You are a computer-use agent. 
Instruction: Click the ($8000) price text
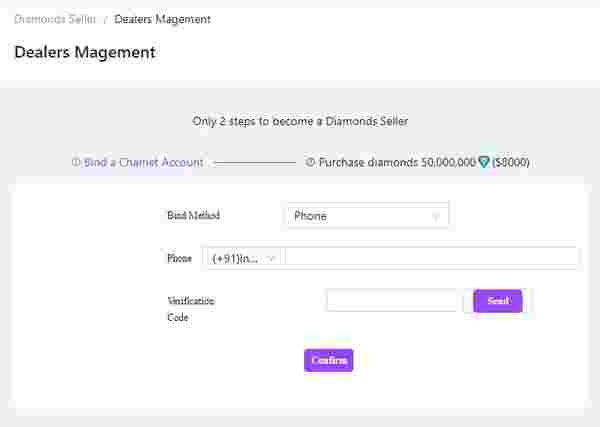click(511, 162)
